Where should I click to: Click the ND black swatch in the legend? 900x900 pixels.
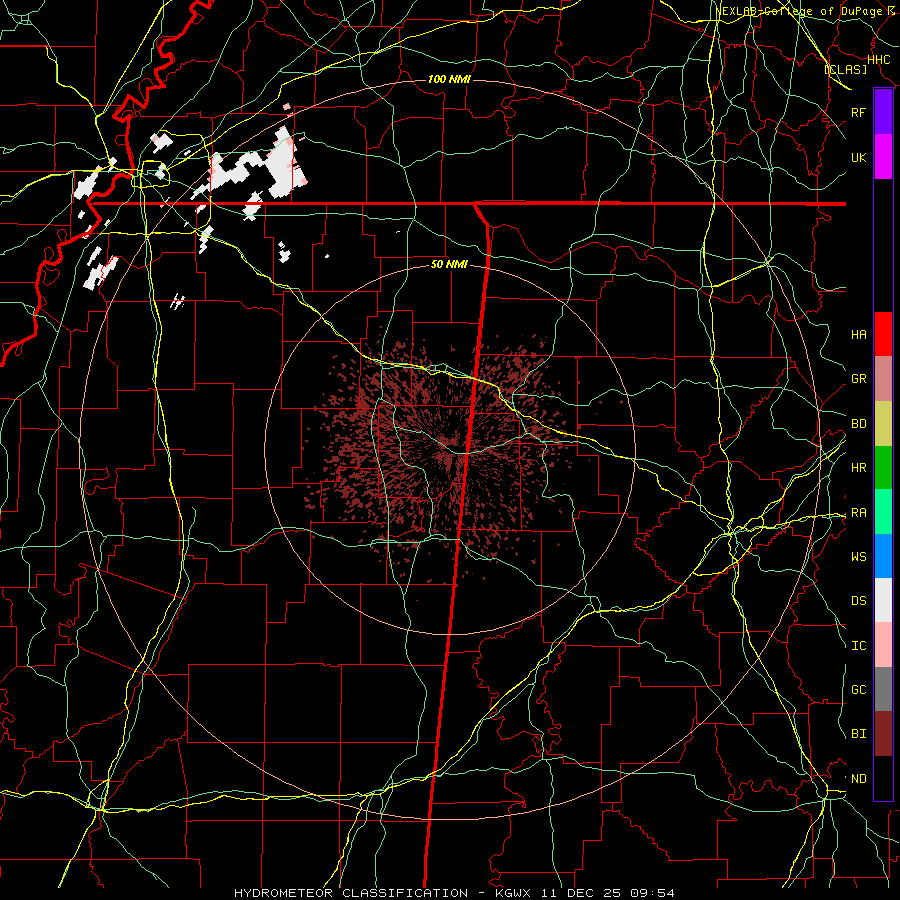(x=883, y=778)
